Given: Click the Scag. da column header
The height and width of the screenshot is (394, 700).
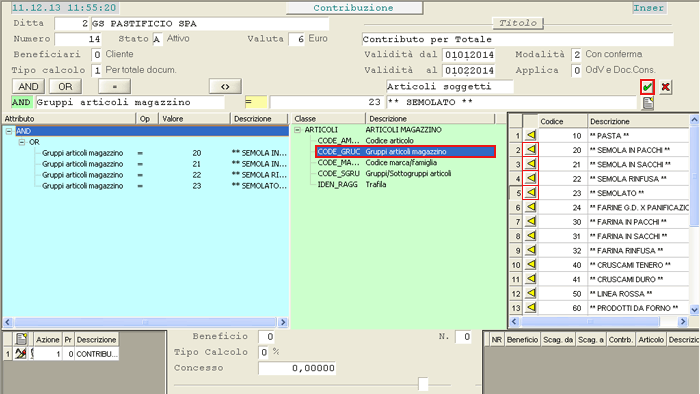Looking at the screenshot, I should click(x=558, y=340).
